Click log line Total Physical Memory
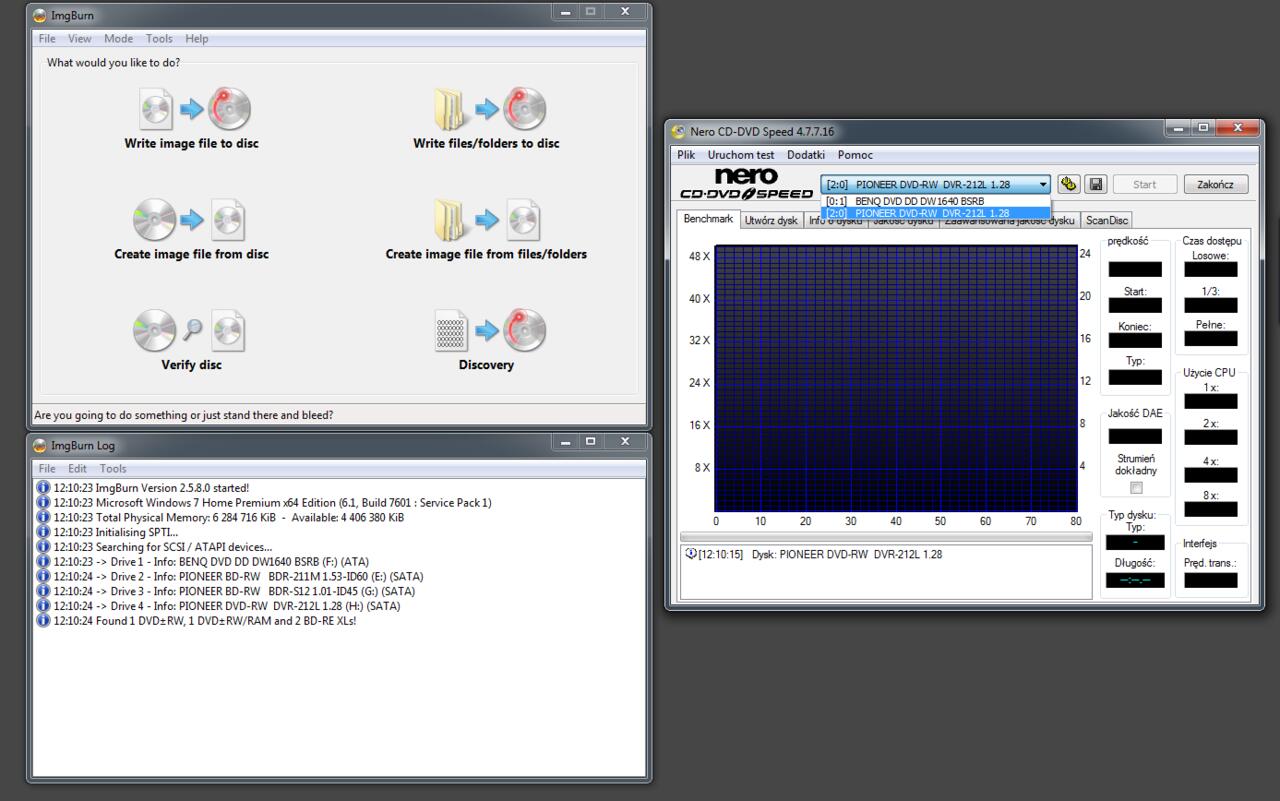This screenshot has width=1280, height=801. (228, 517)
